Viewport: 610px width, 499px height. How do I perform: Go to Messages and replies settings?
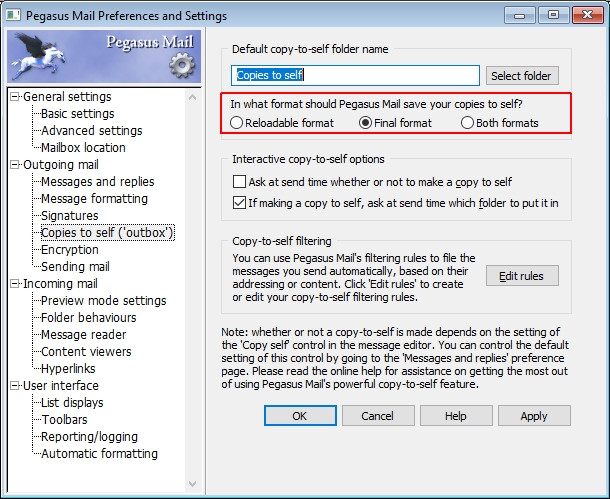97,182
